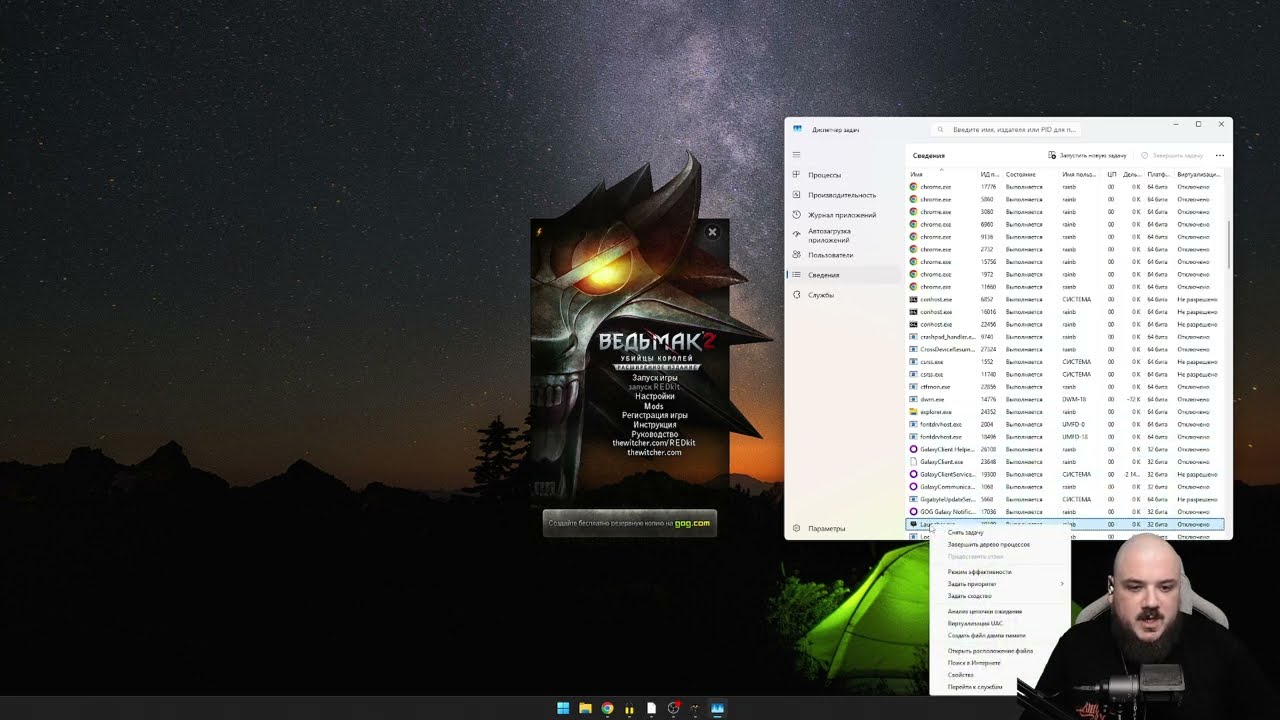
Task: Close the Witcher 2 launcher with X
Action: (712, 232)
